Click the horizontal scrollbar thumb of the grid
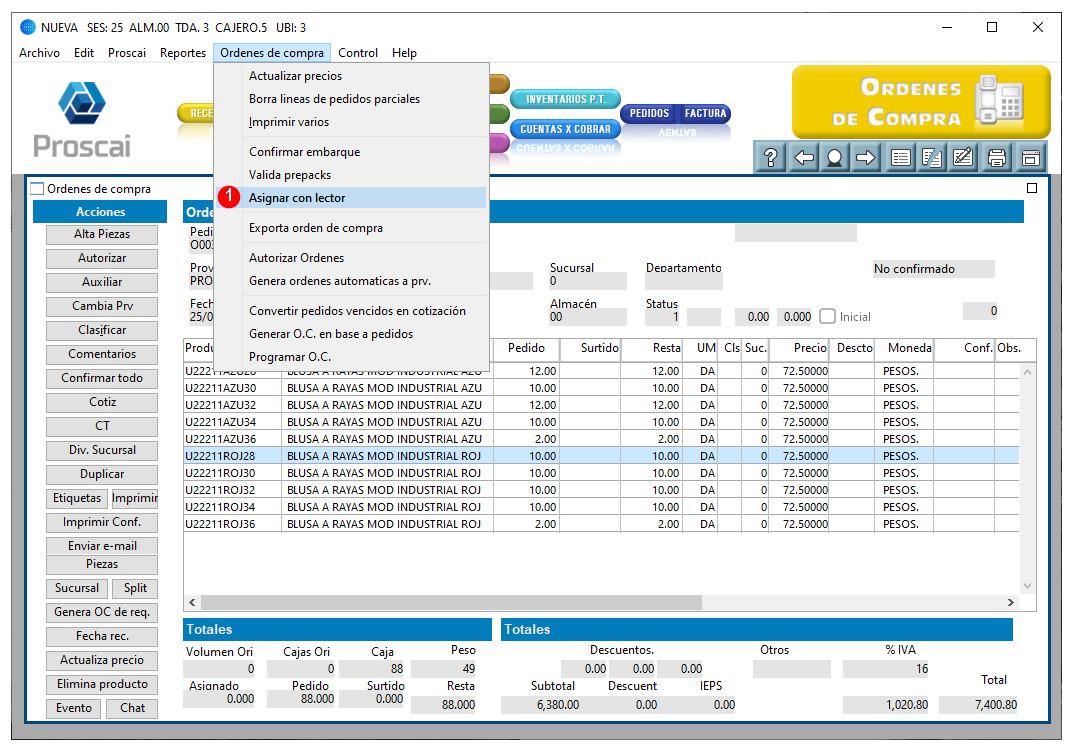Image resolution: width=1071 pixels, height=746 pixels. point(451,603)
